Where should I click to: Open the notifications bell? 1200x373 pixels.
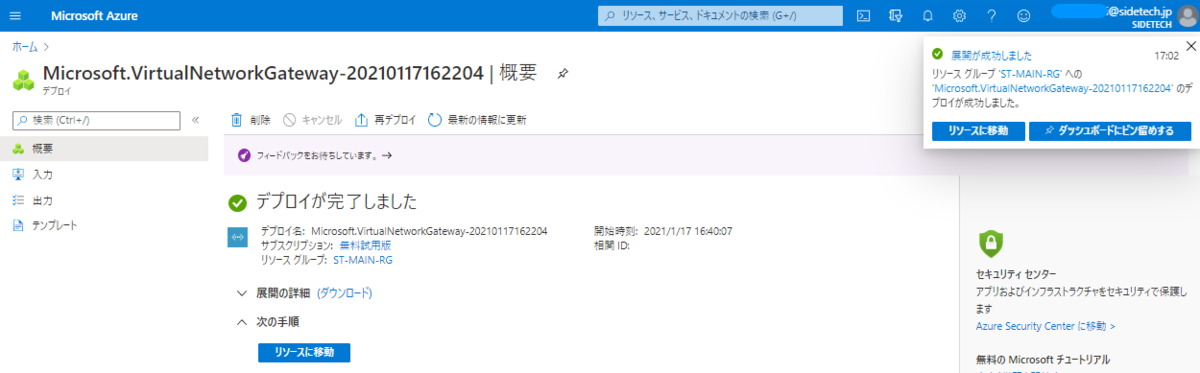click(927, 16)
